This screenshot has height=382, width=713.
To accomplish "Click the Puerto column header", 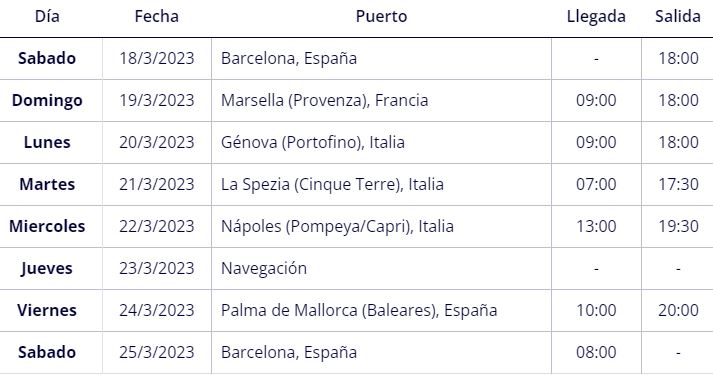I will [381, 16].
